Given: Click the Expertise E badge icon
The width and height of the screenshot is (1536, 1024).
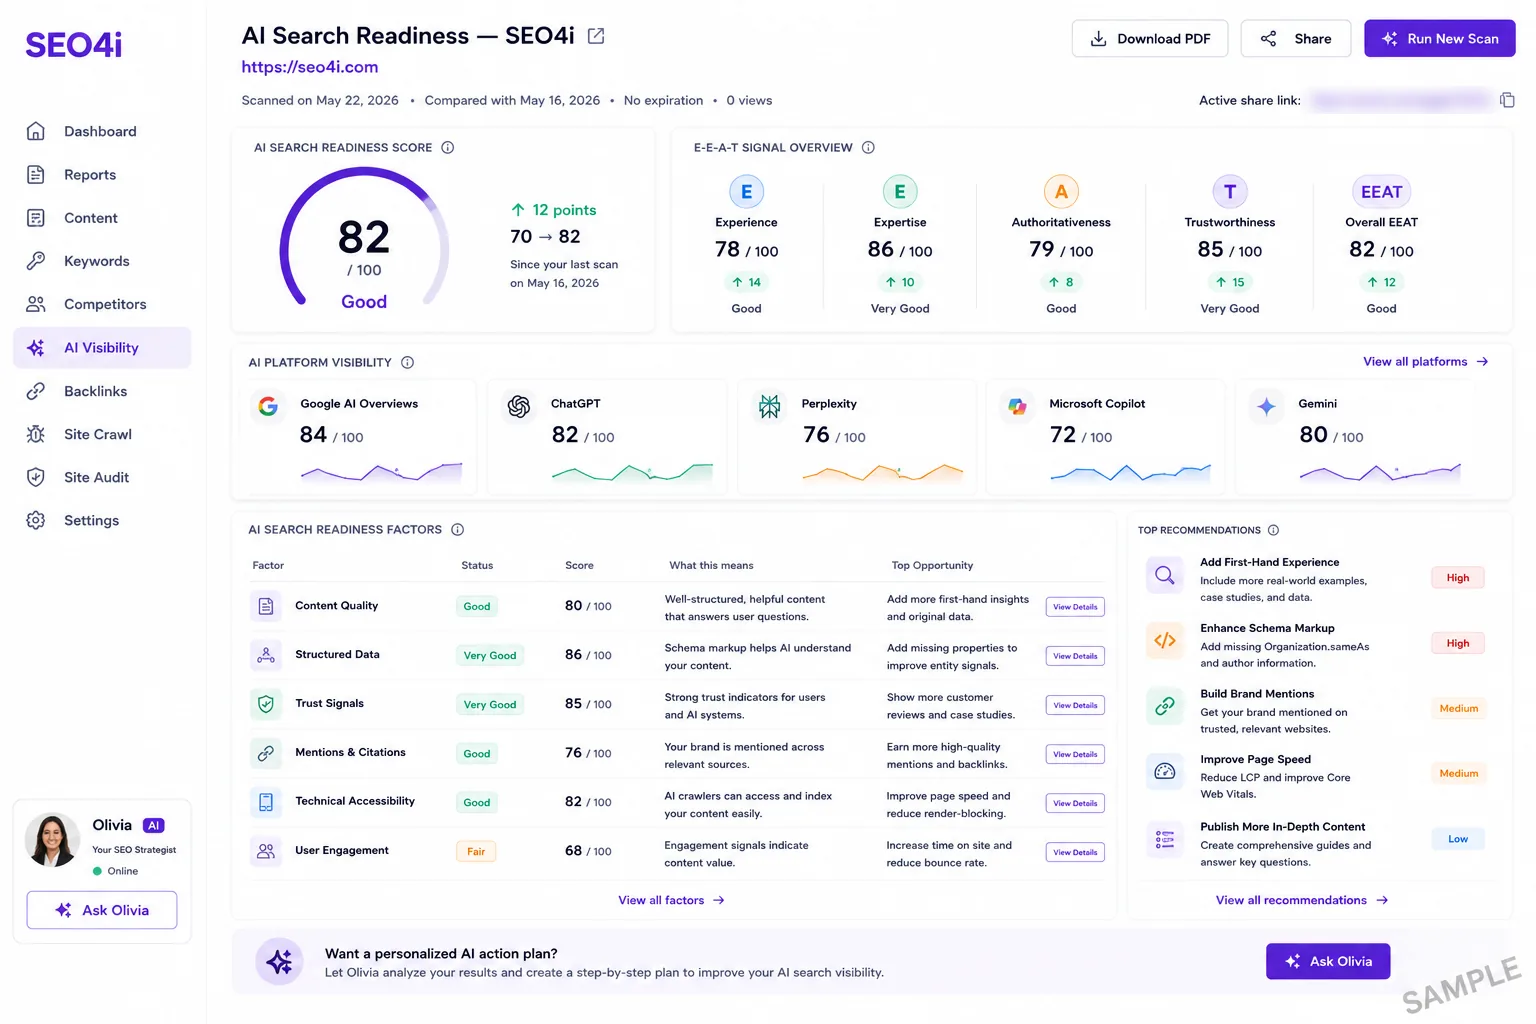Looking at the screenshot, I should point(900,191).
